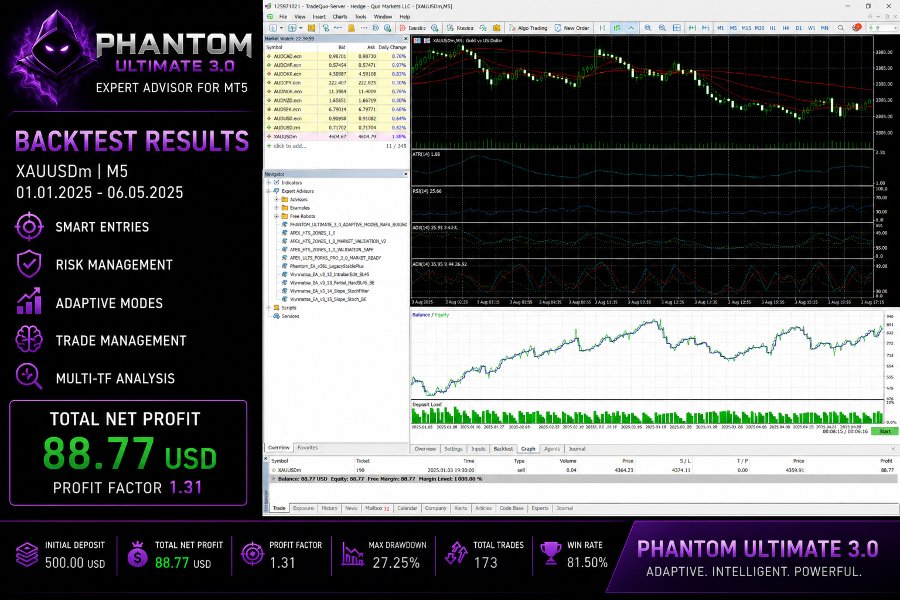Open the Code Base tab
900x600 pixels.
(x=511, y=508)
